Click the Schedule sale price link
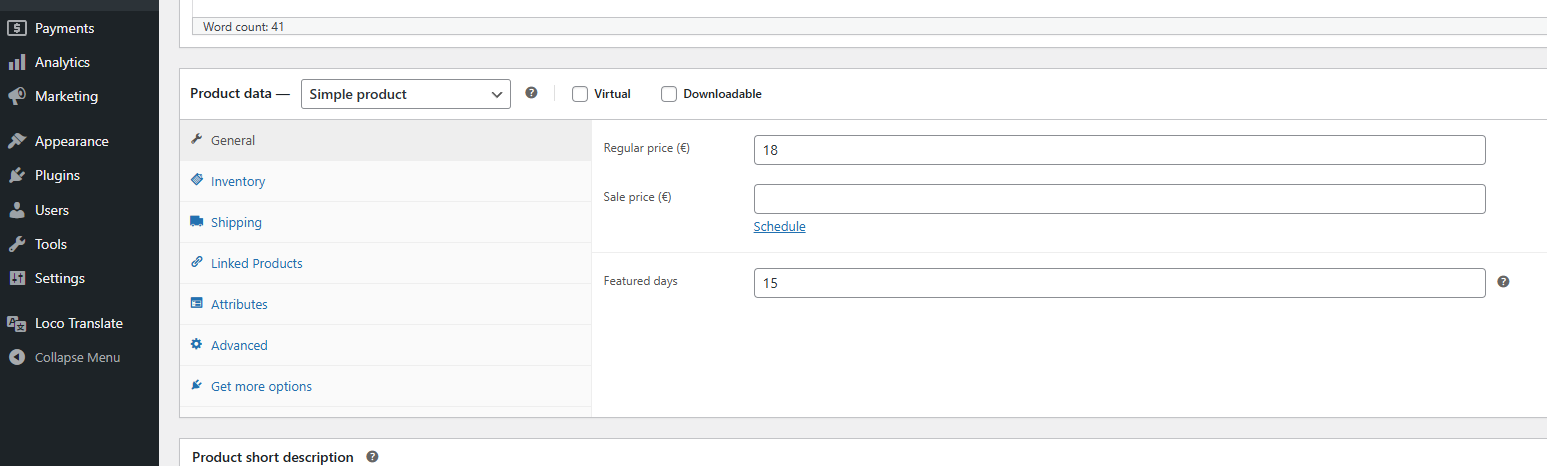The width and height of the screenshot is (1547, 466). (x=779, y=226)
